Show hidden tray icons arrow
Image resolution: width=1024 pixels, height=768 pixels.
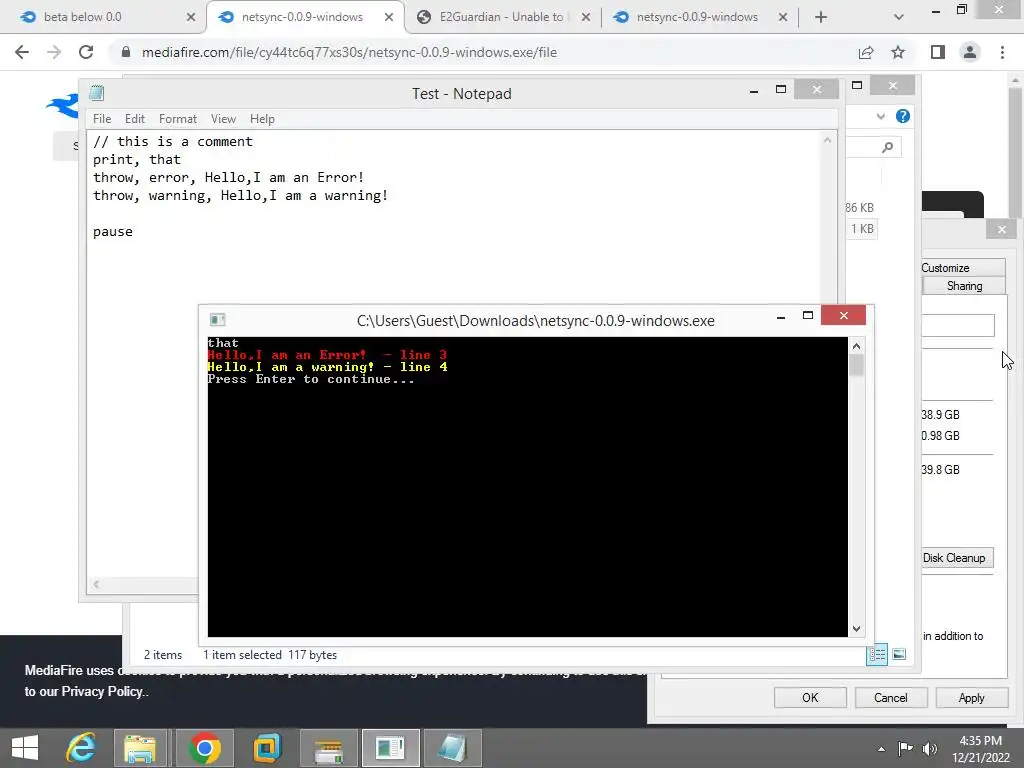(x=882, y=749)
